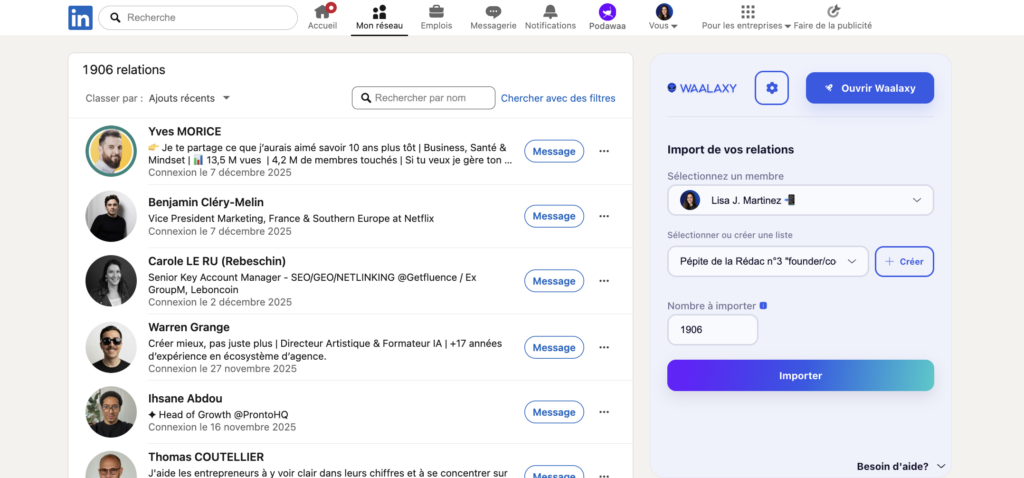This screenshot has width=1024, height=478.
Task: Message Warren Grange
Action: [554, 347]
